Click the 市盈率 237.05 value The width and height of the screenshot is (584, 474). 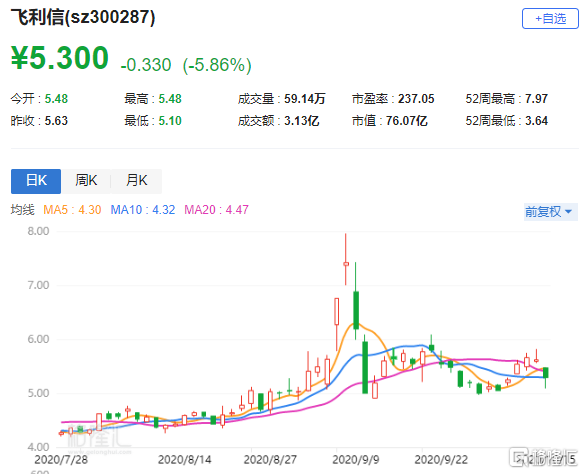(416, 99)
